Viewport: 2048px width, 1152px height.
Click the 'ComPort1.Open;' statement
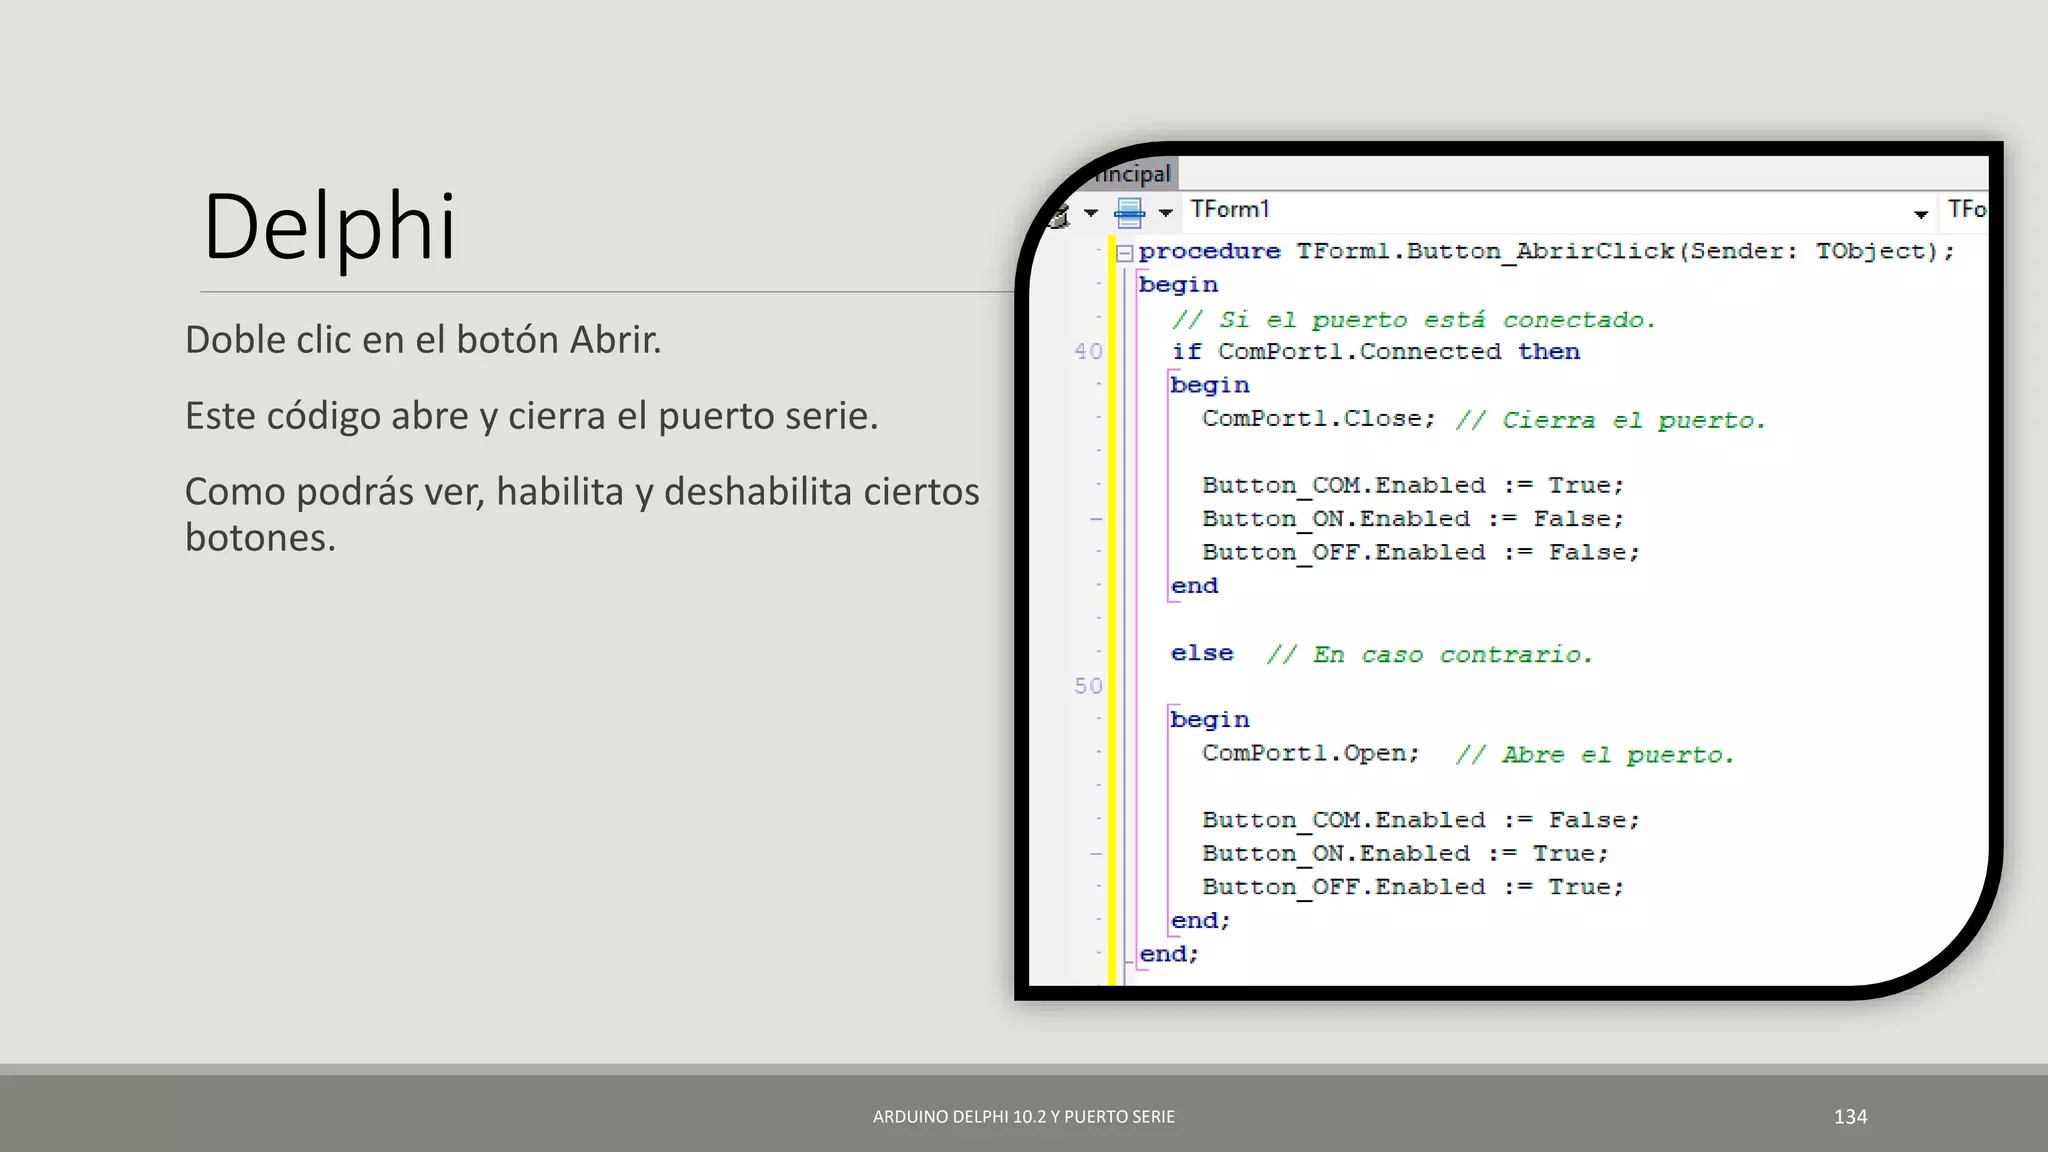(x=1311, y=754)
